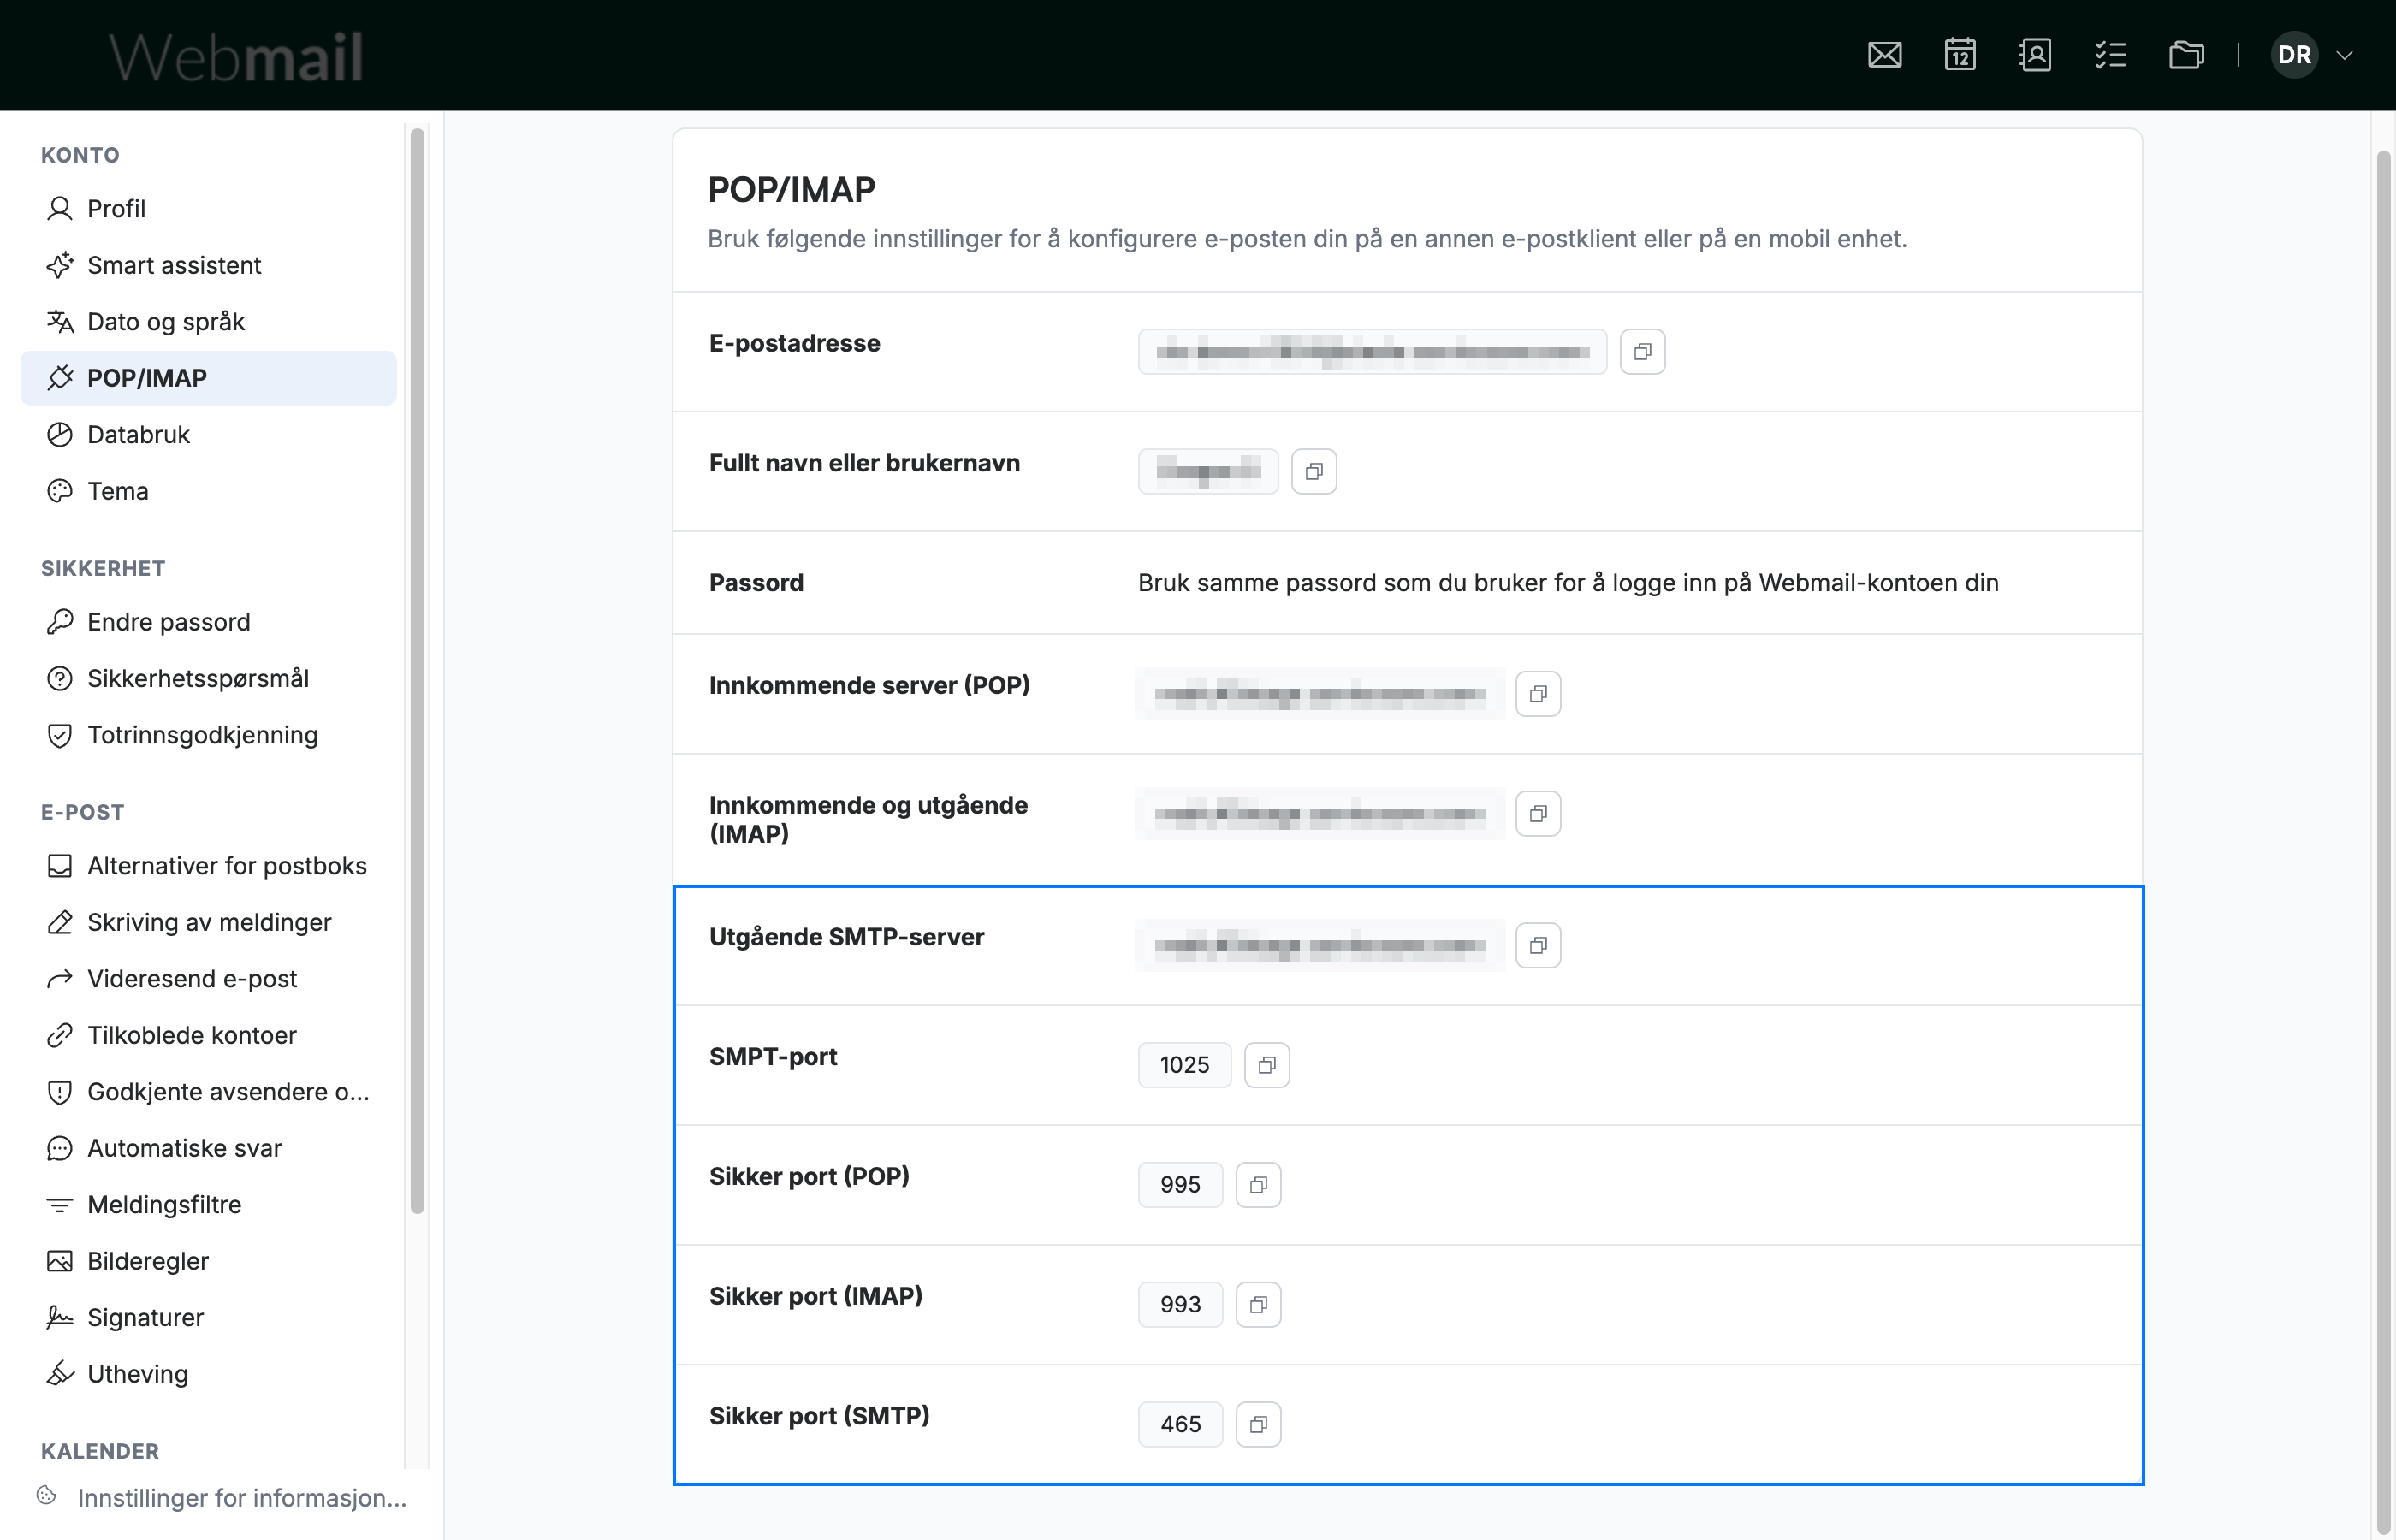Click the POP/IMAP page heading

pos(791,189)
